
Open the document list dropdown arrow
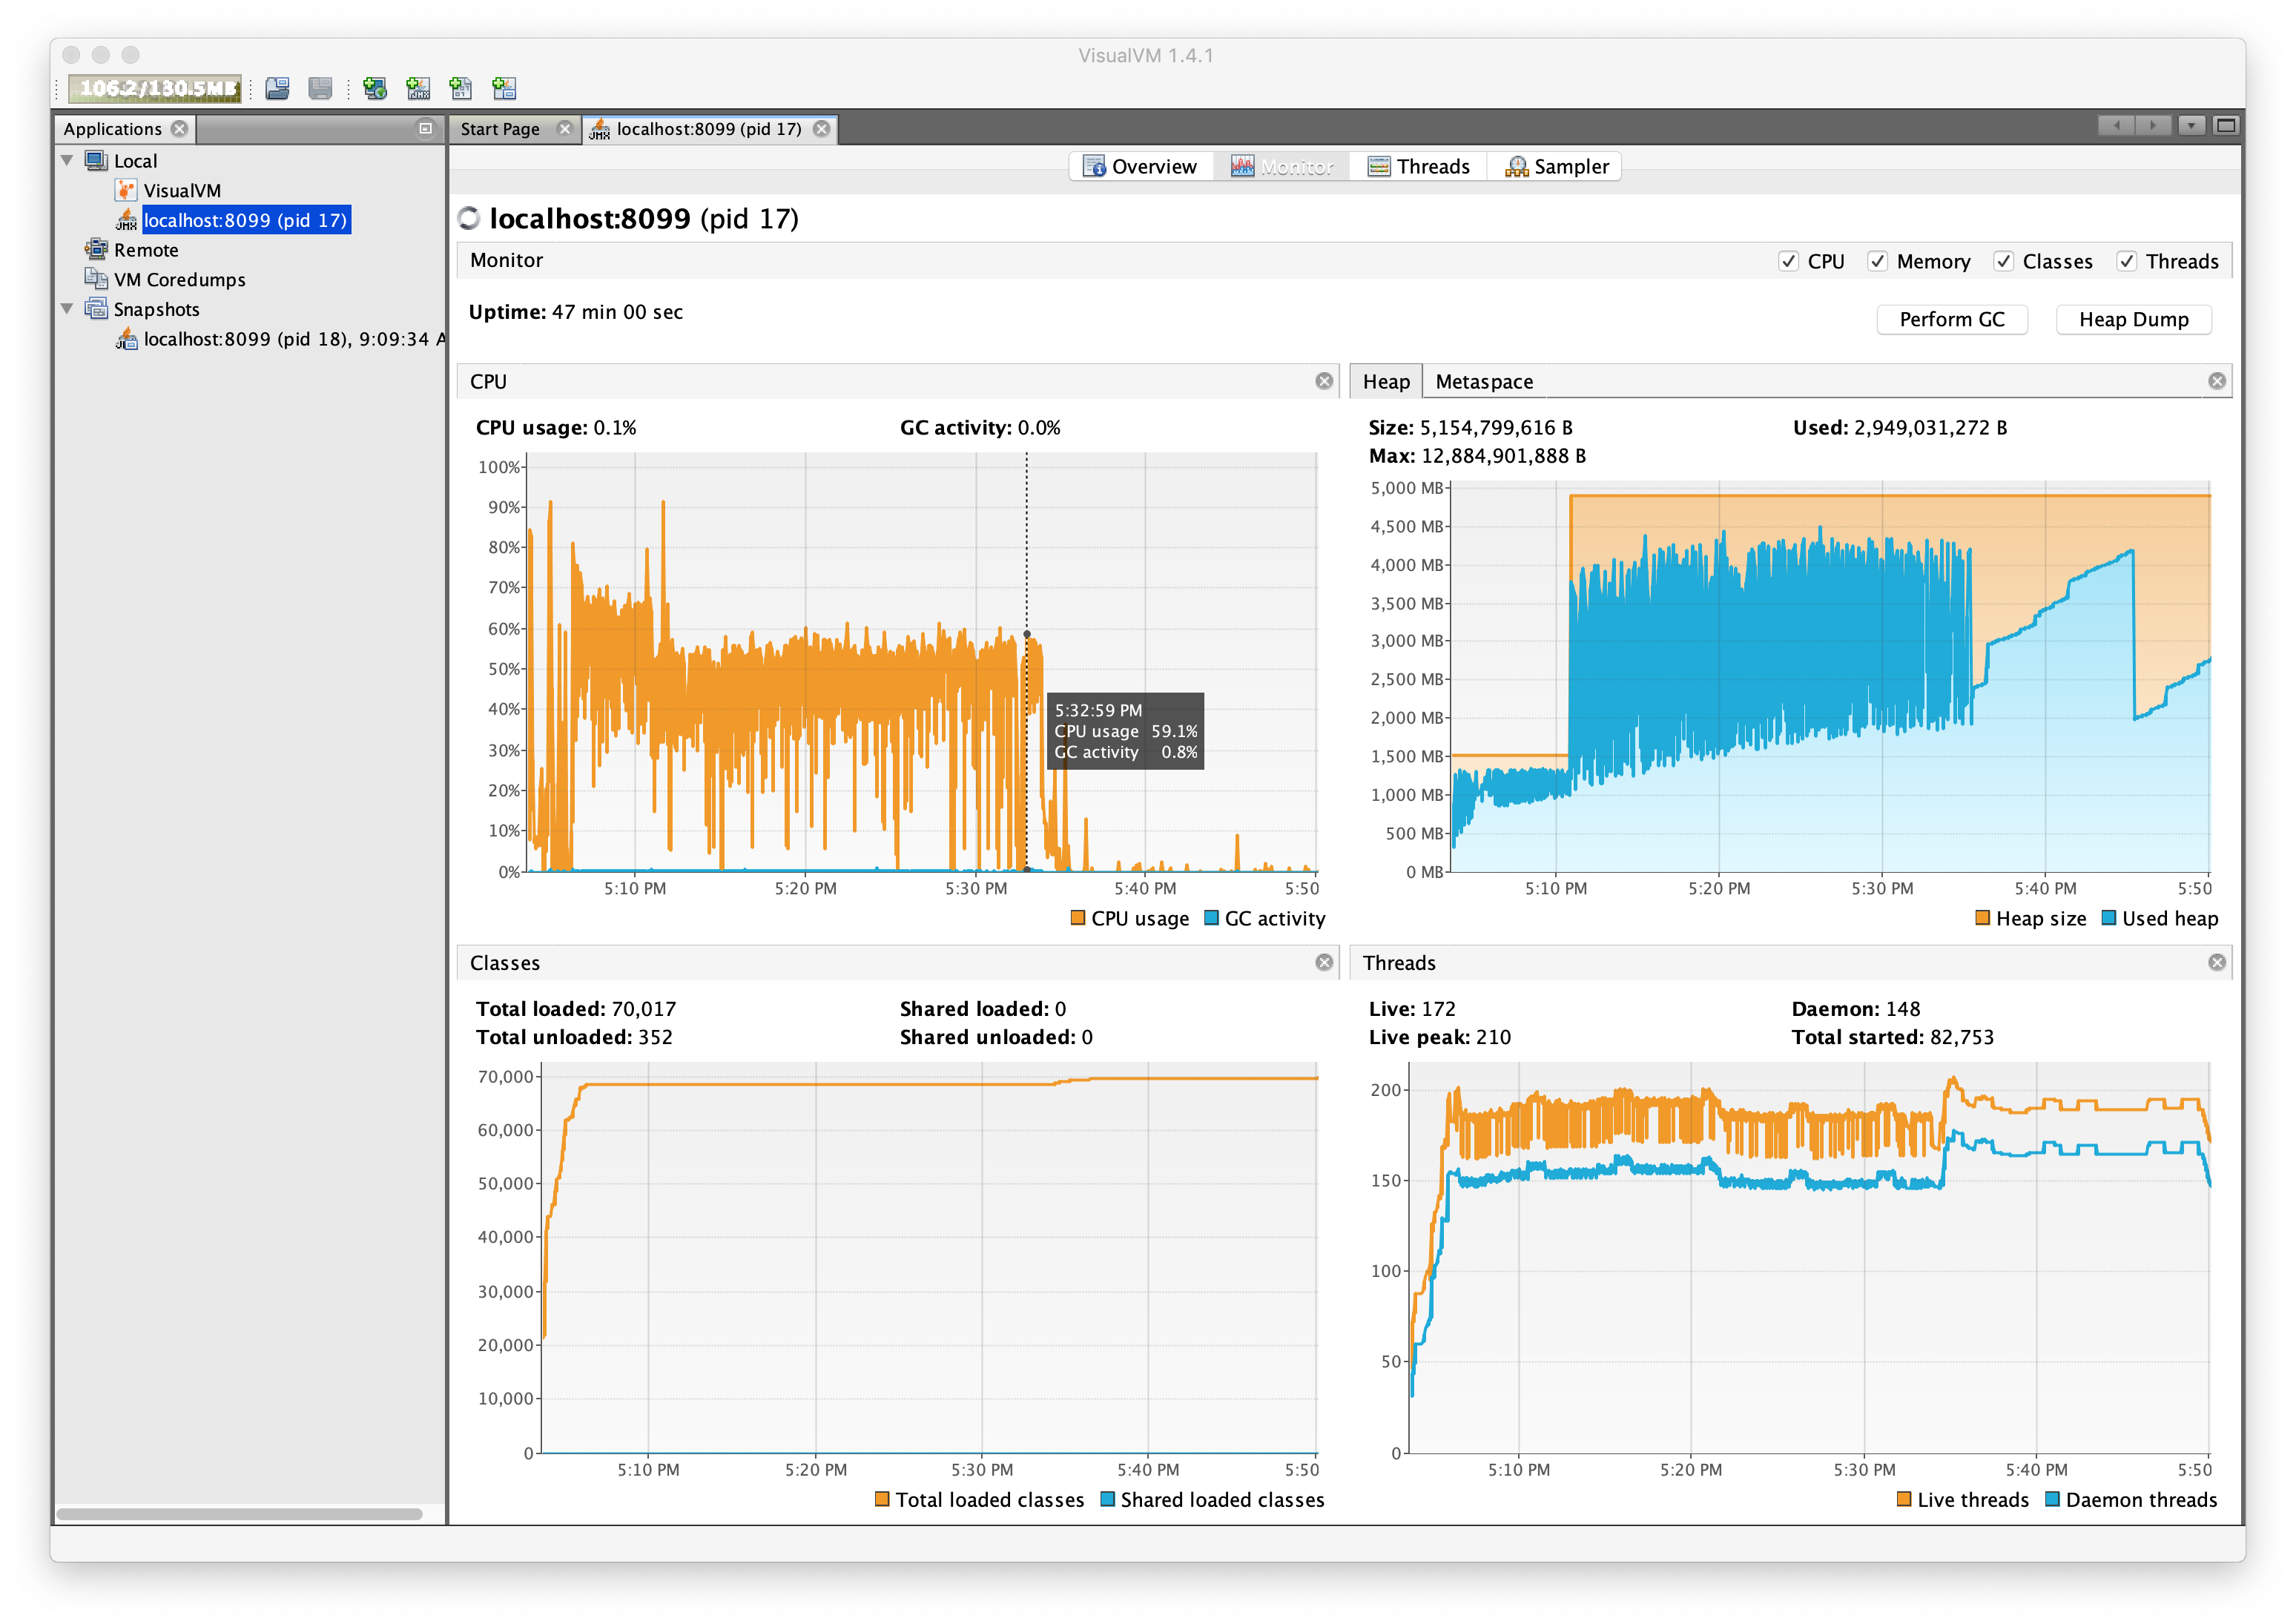coord(2191,126)
